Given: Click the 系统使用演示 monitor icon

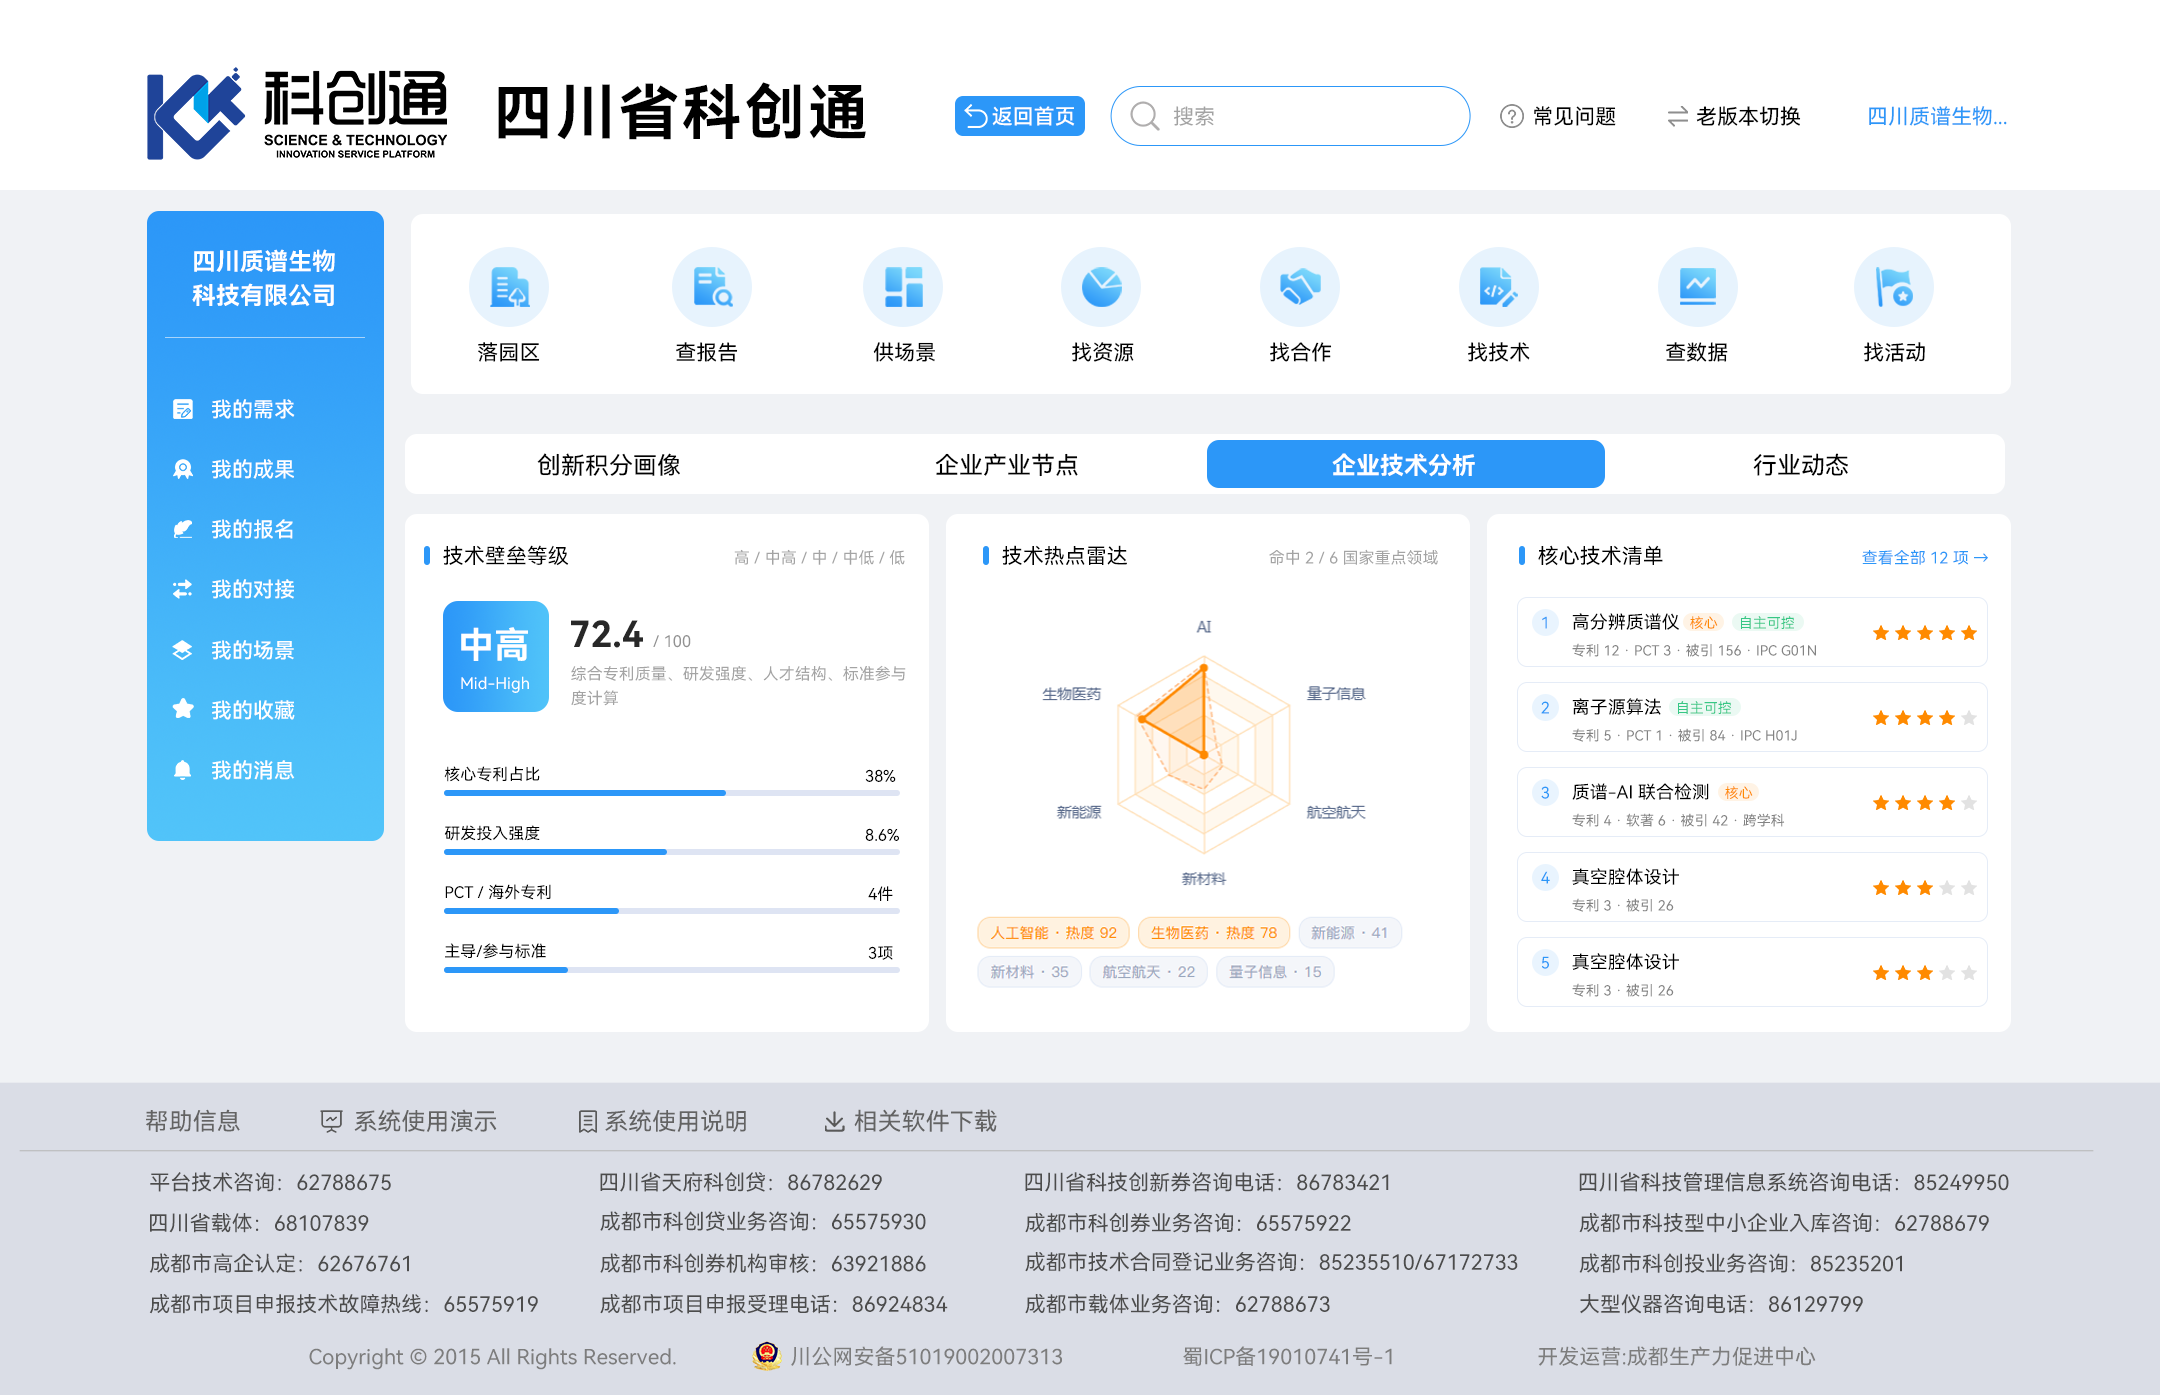Looking at the screenshot, I should tap(331, 1121).
